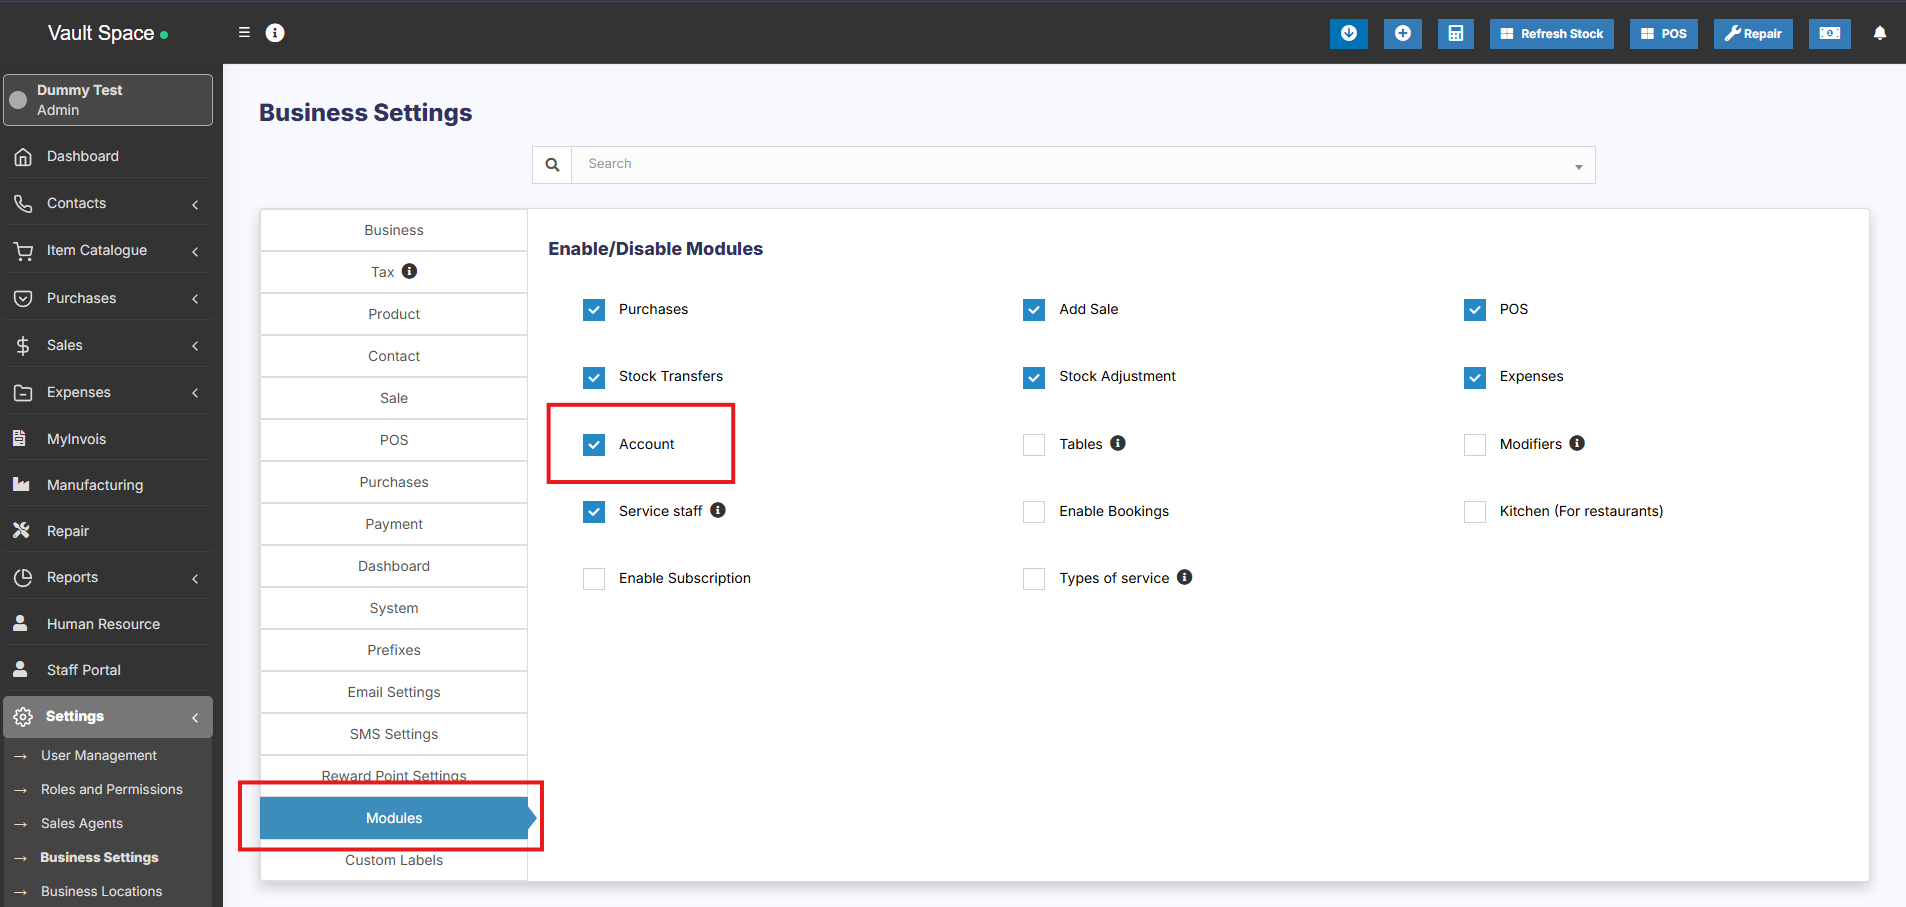Click the Refresh Stock button
Image resolution: width=1906 pixels, height=907 pixels.
(x=1551, y=34)
